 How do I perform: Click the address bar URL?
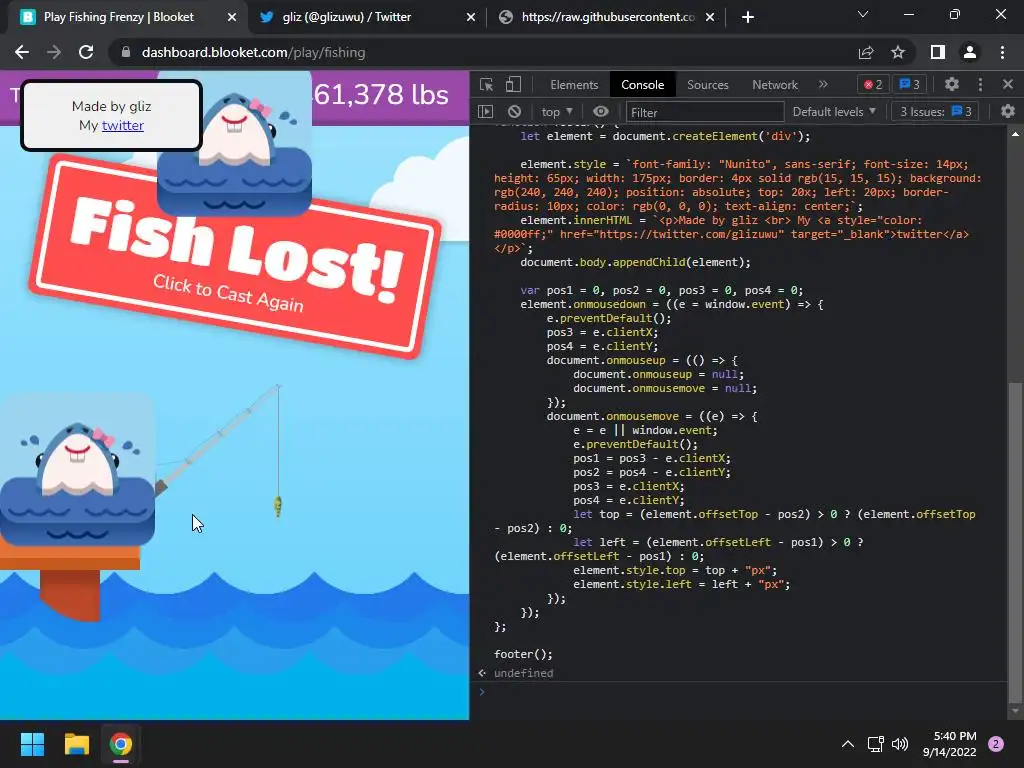click(x=253, y=52)
